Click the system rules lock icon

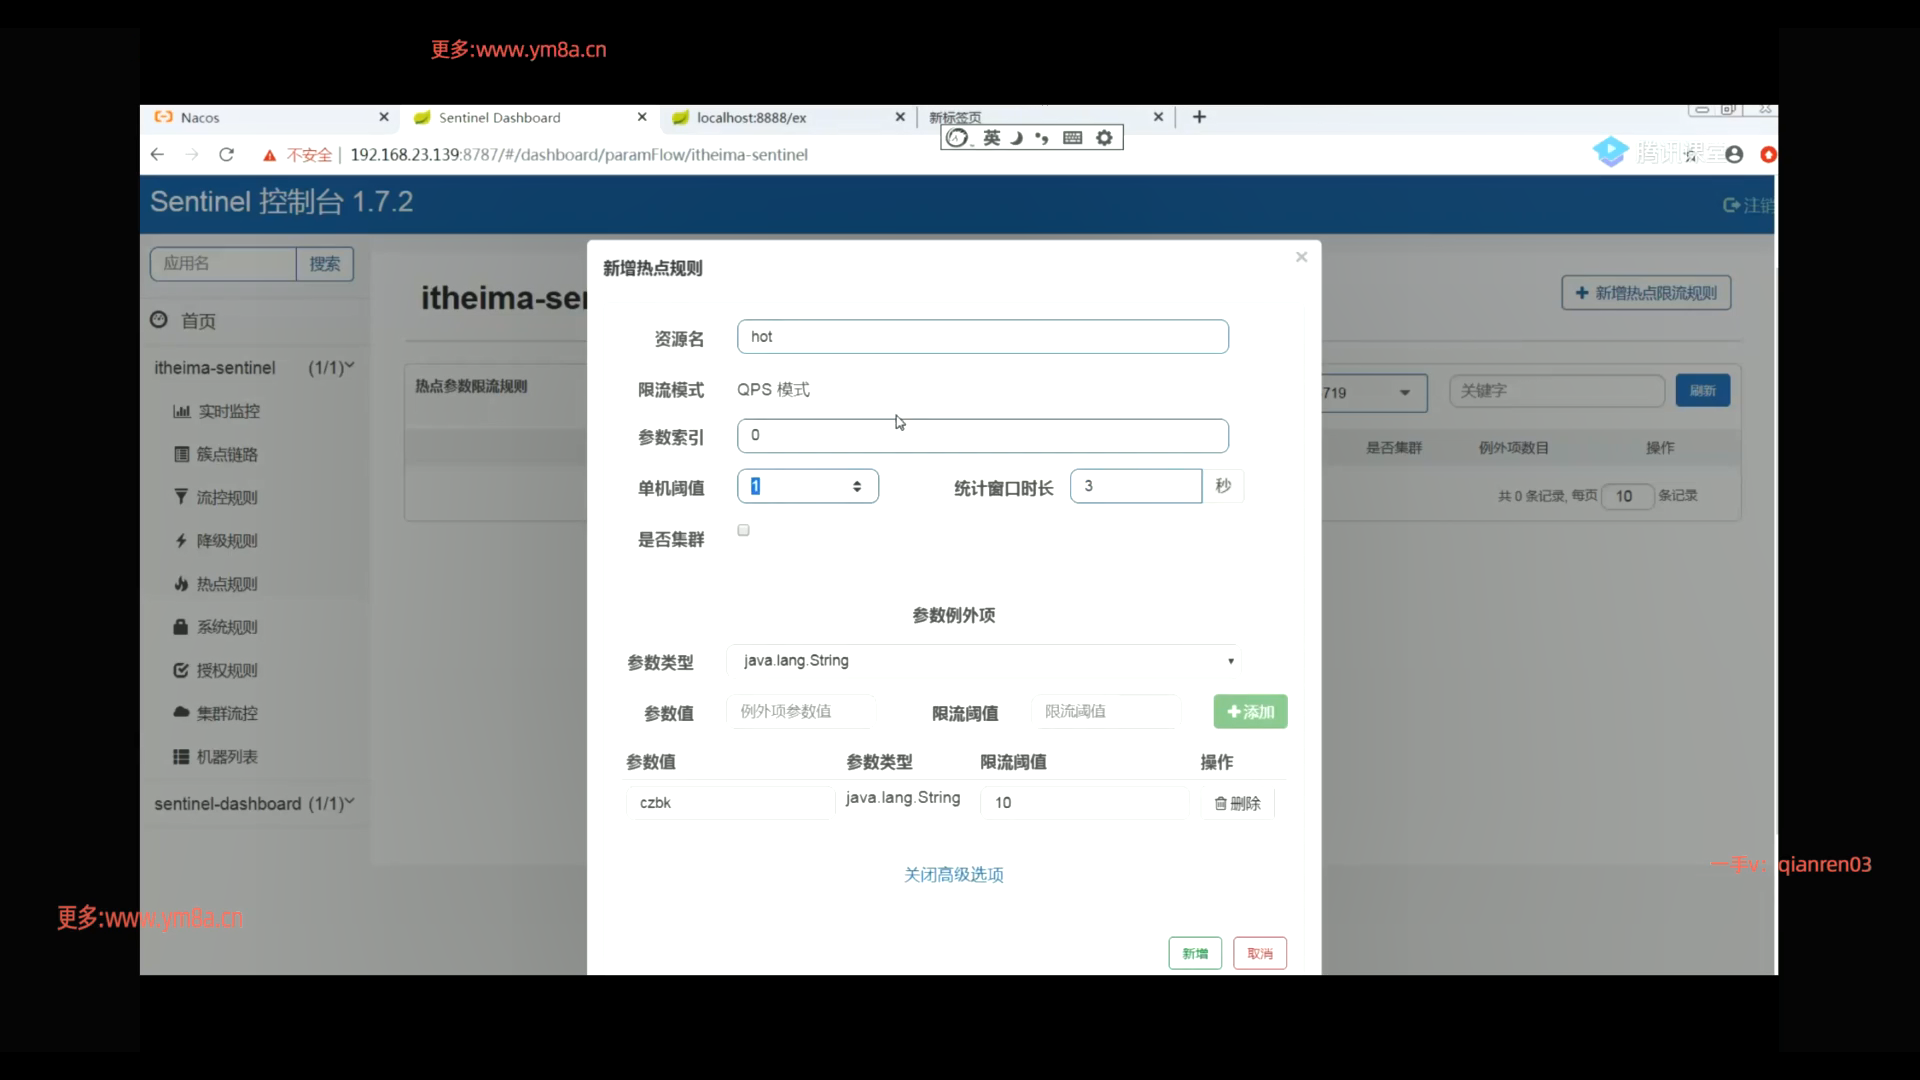[x=181, y=627]
